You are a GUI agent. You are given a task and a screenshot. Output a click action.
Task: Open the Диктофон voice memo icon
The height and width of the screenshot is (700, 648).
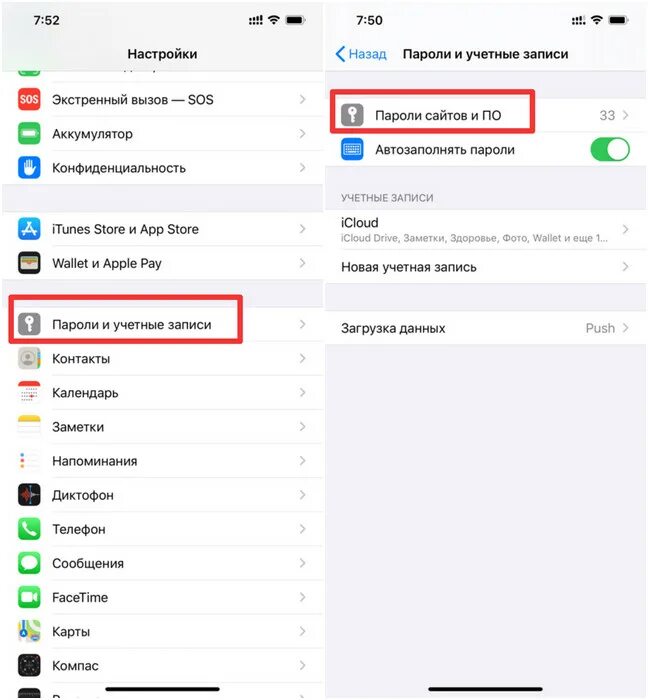click(x=29, y=495)
